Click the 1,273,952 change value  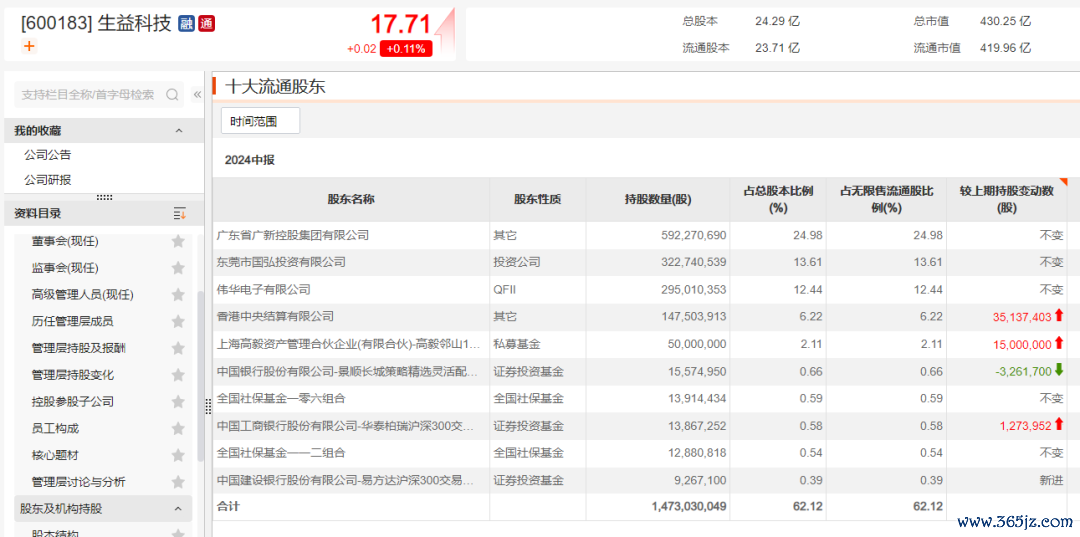(x=1026, y=425)
